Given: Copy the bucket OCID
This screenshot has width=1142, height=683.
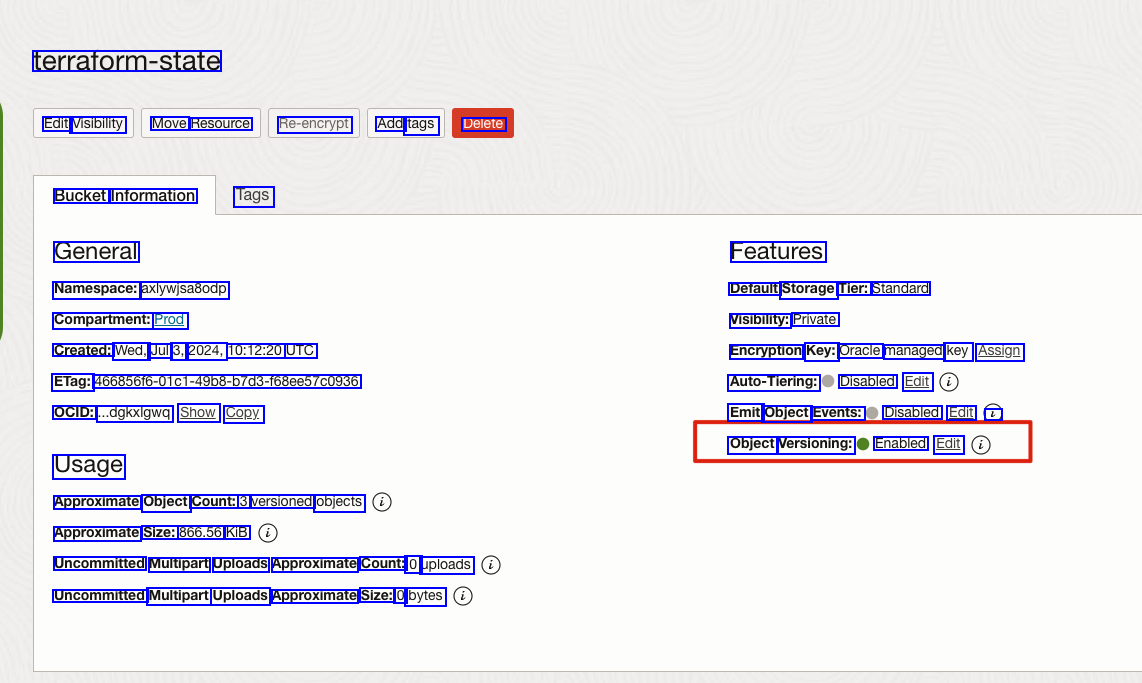Looking at the screenshot, I should pyautogui.click(x=243, y=413).
